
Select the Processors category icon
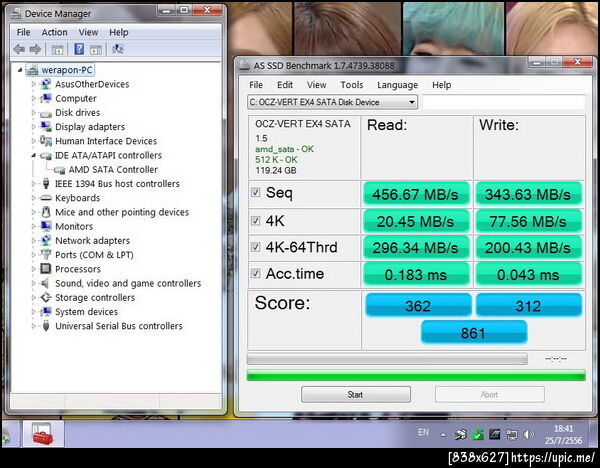46,269
